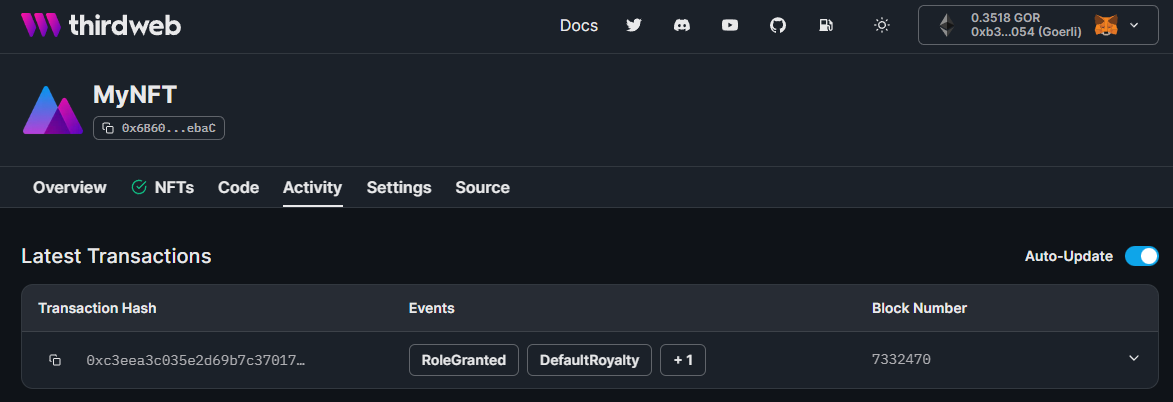Open the YouTube icon link
1173x402 pixels.
coord(730,26)
